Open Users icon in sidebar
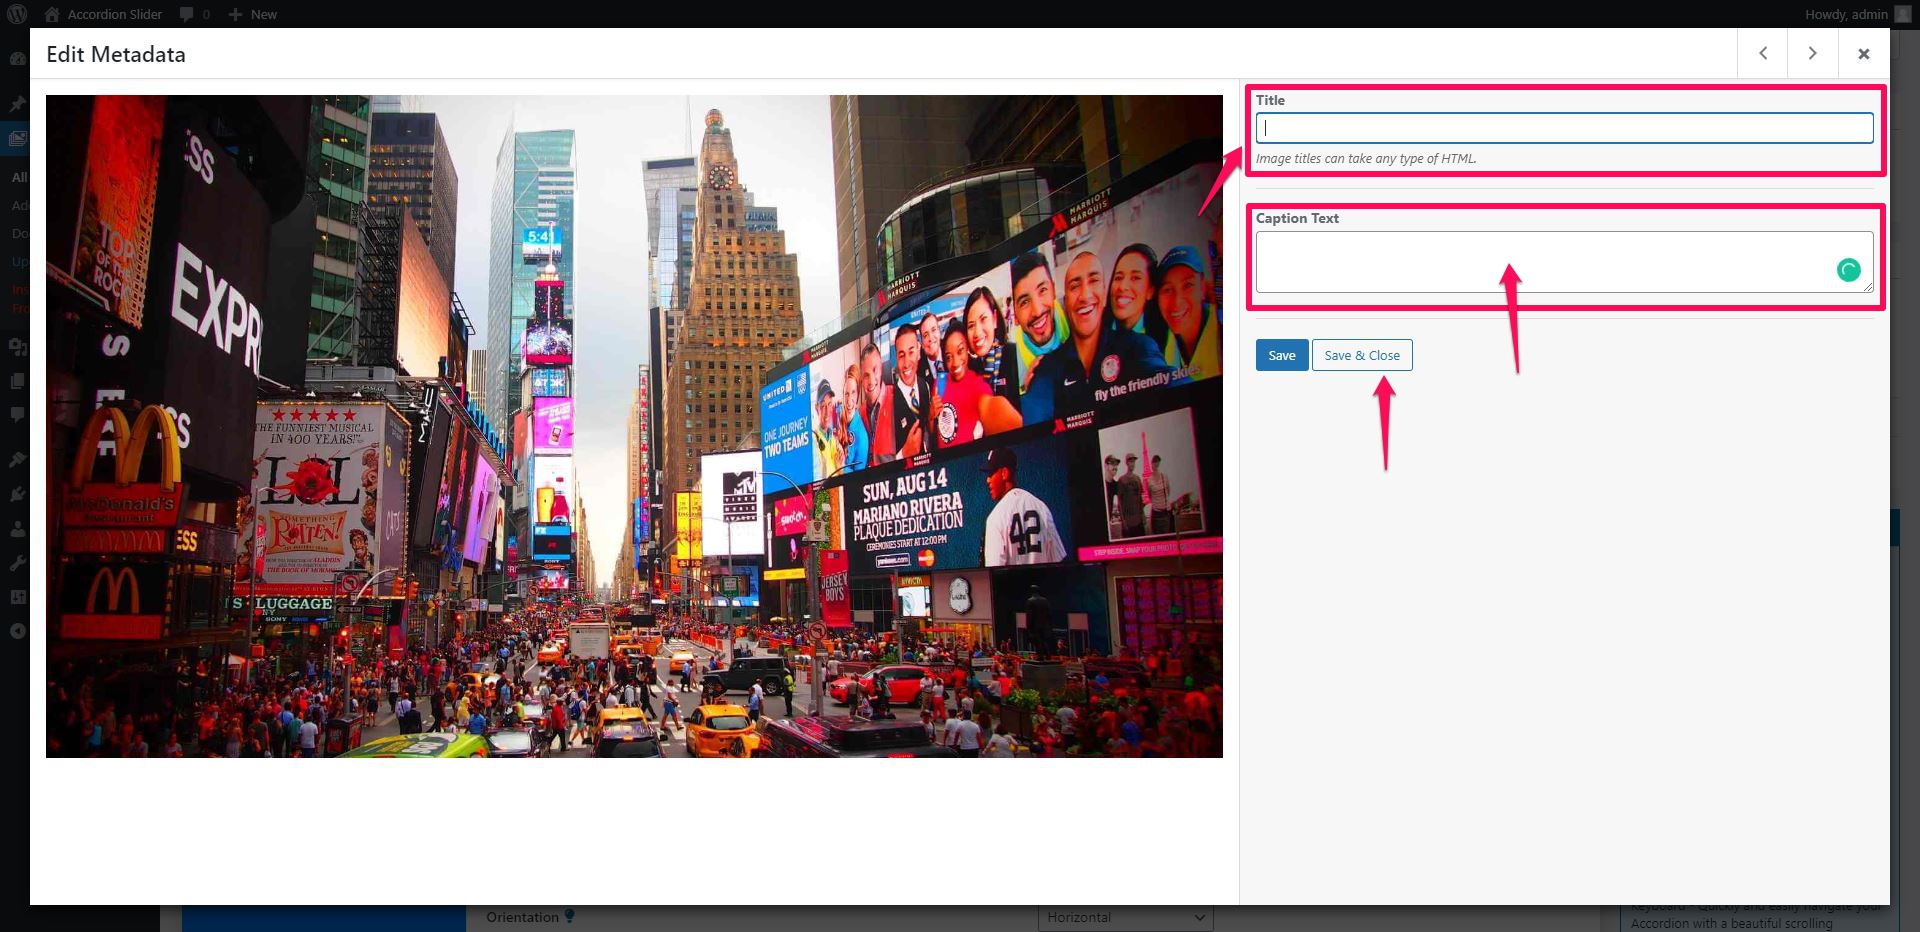Image resolution: width=1920 pixels, height=932 pixels. coord(17,528)
